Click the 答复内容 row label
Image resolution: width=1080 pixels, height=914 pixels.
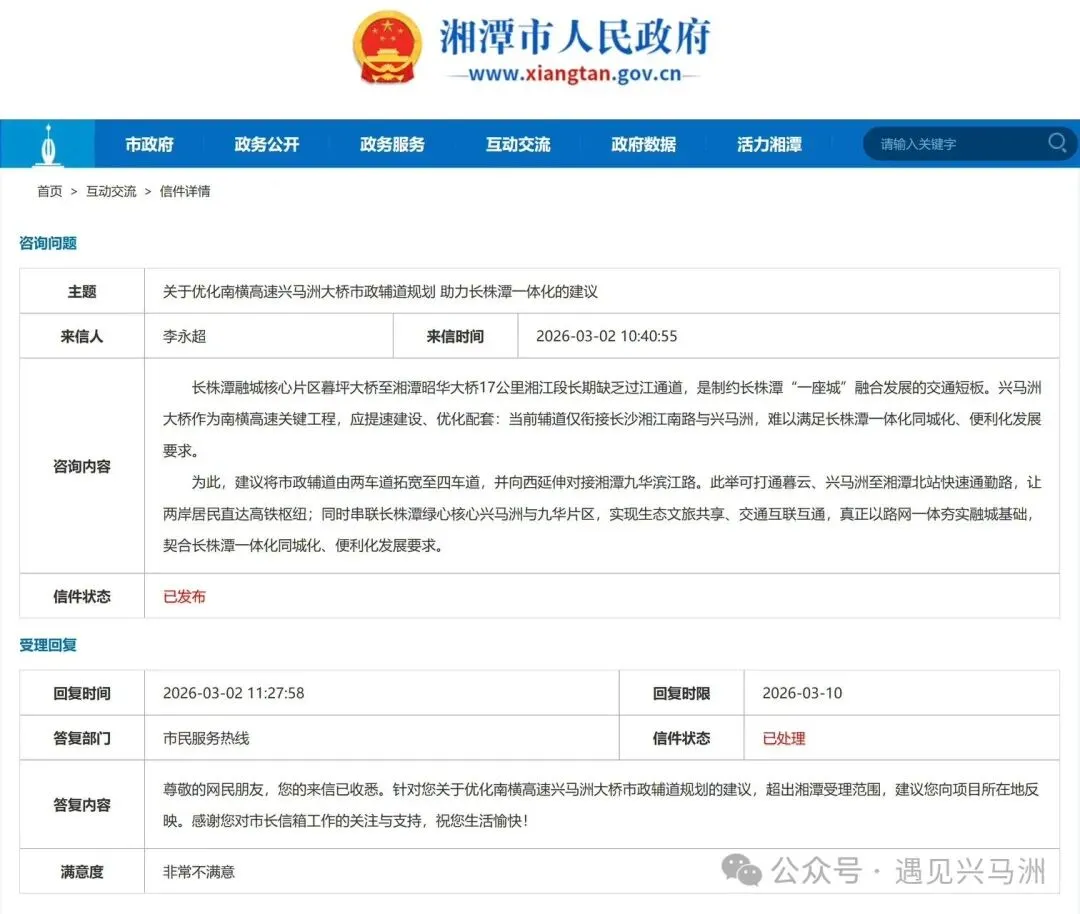coord(82,804)
